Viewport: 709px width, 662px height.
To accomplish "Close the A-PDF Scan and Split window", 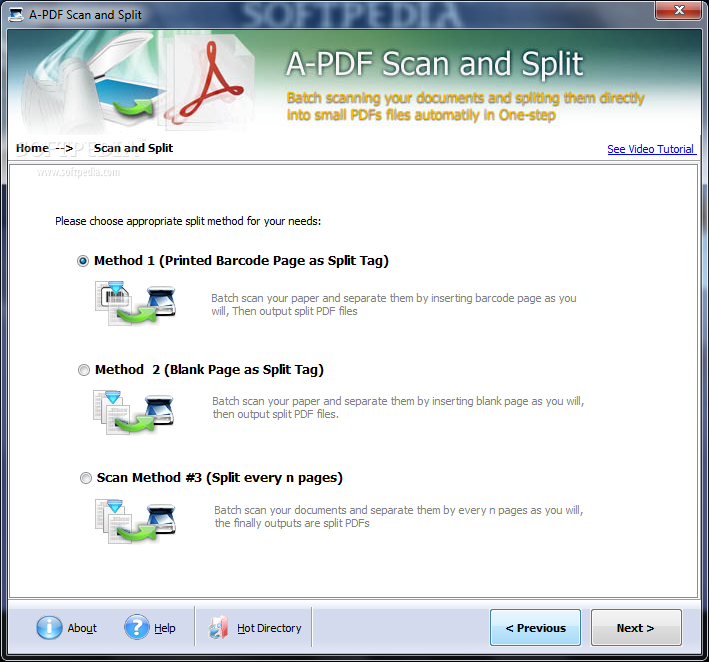I will point(679,10).
